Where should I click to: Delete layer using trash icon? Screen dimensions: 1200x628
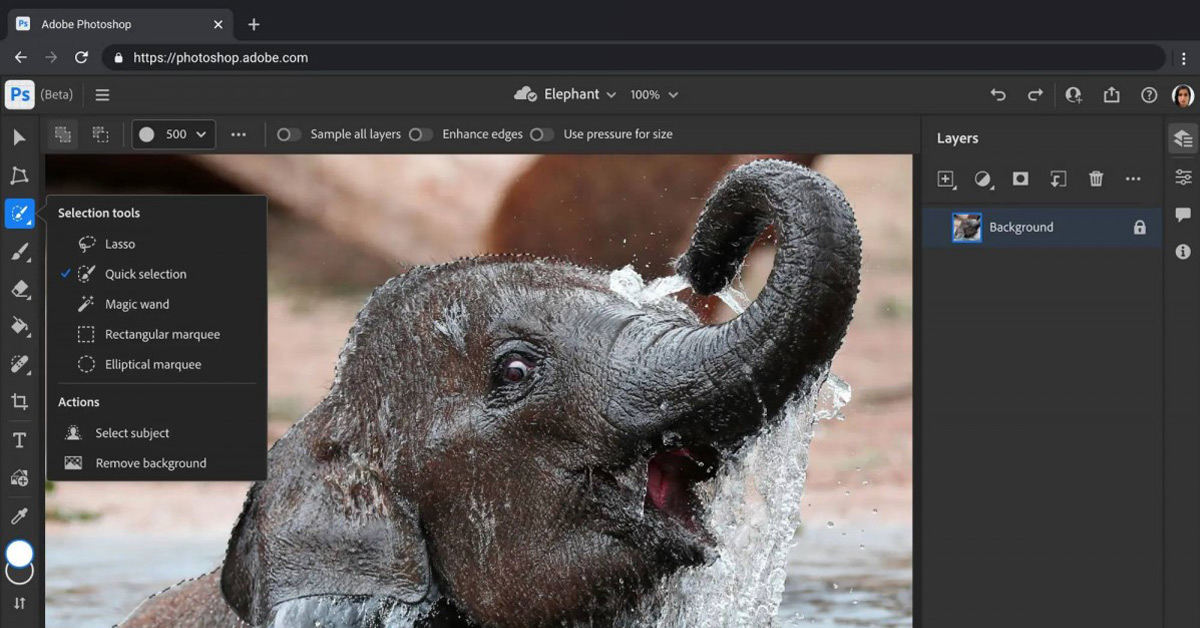click(1096, 179)
